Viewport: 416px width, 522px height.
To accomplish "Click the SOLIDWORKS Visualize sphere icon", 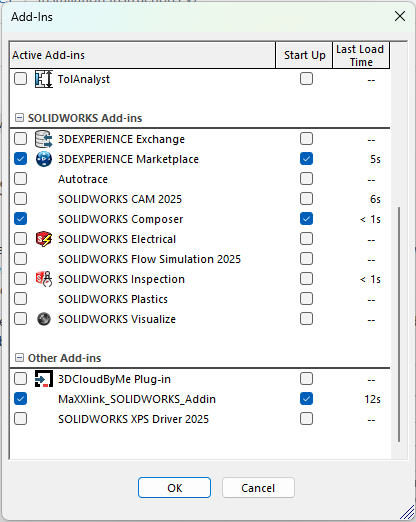I will pos(44,319).
